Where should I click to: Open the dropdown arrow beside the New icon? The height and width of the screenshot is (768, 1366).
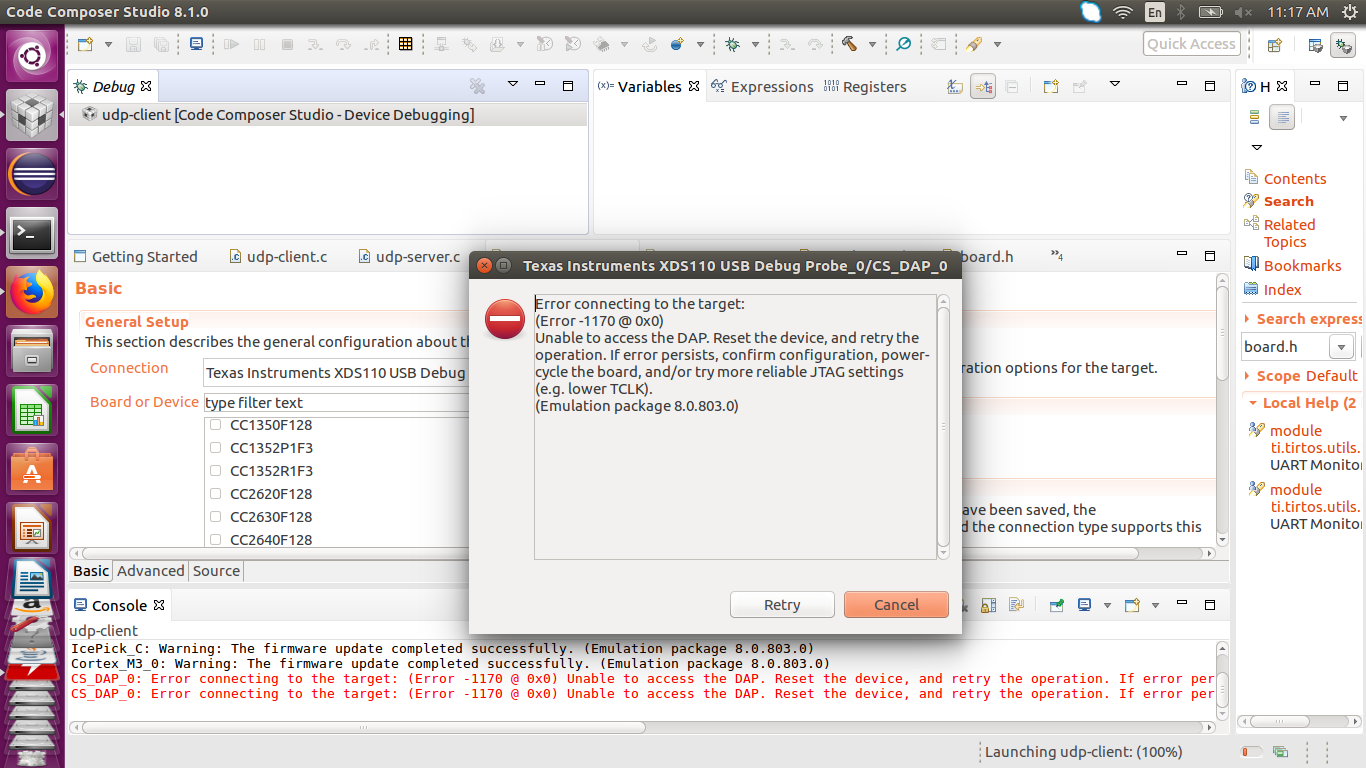click(x=107, y=45)
